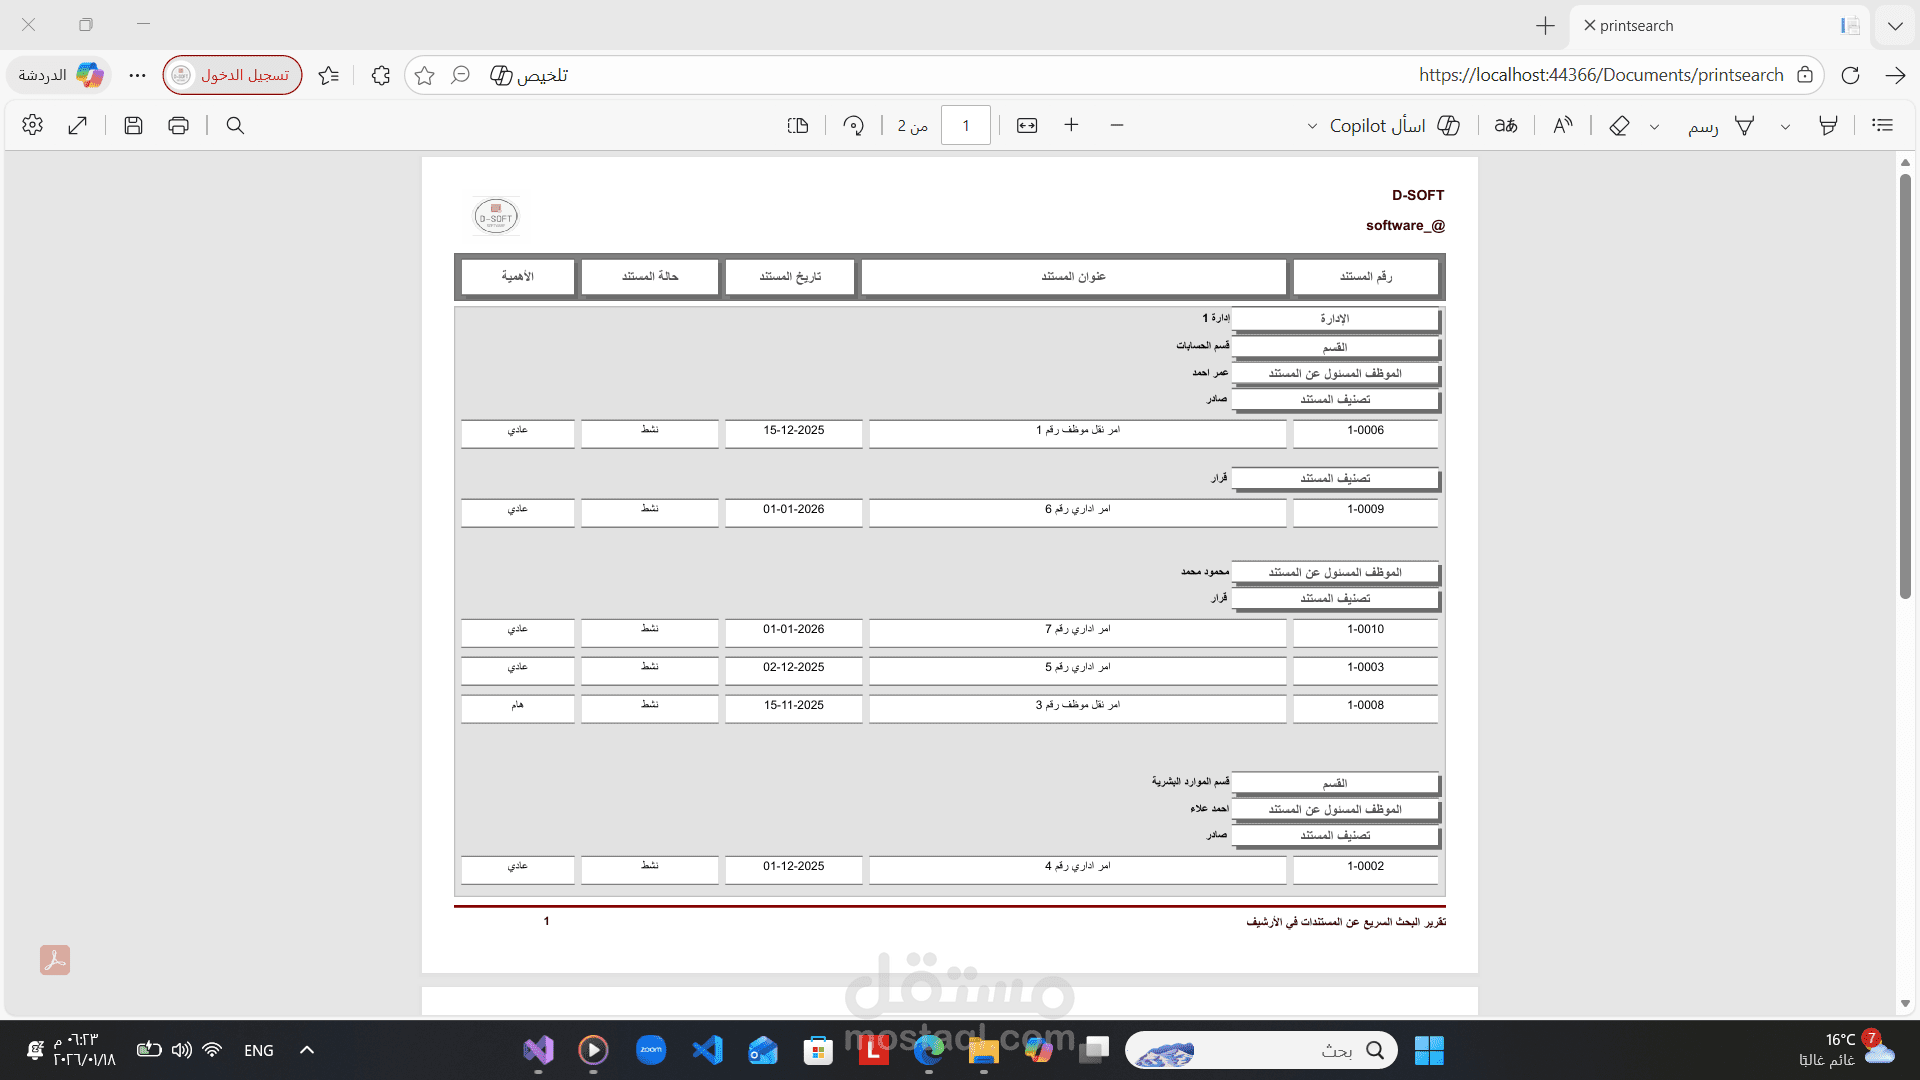1920x1080 pixels.
Task: Zoom out using the minus icon
Action: [1117, 125]
